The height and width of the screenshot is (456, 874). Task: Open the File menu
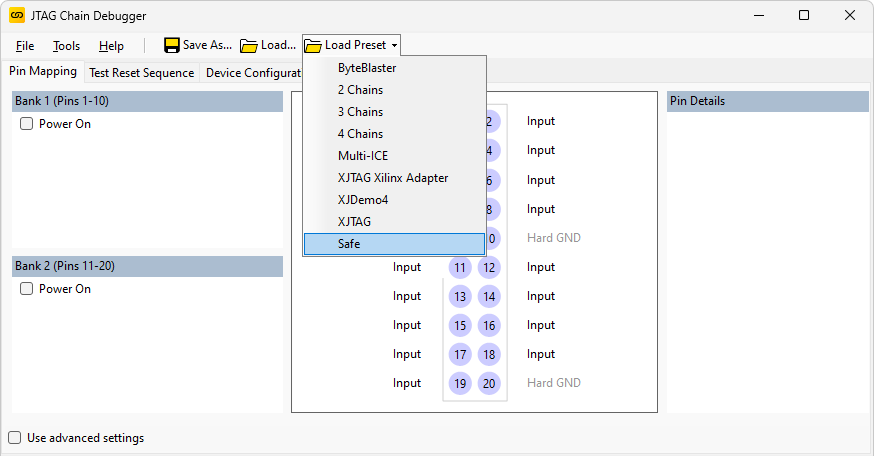coord(25,46)
